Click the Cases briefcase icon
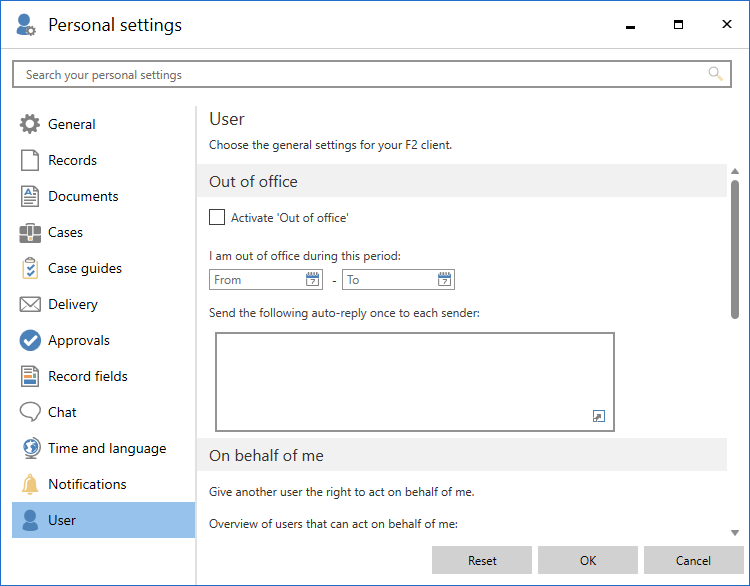Screen dimensions: 750x586 30,233
